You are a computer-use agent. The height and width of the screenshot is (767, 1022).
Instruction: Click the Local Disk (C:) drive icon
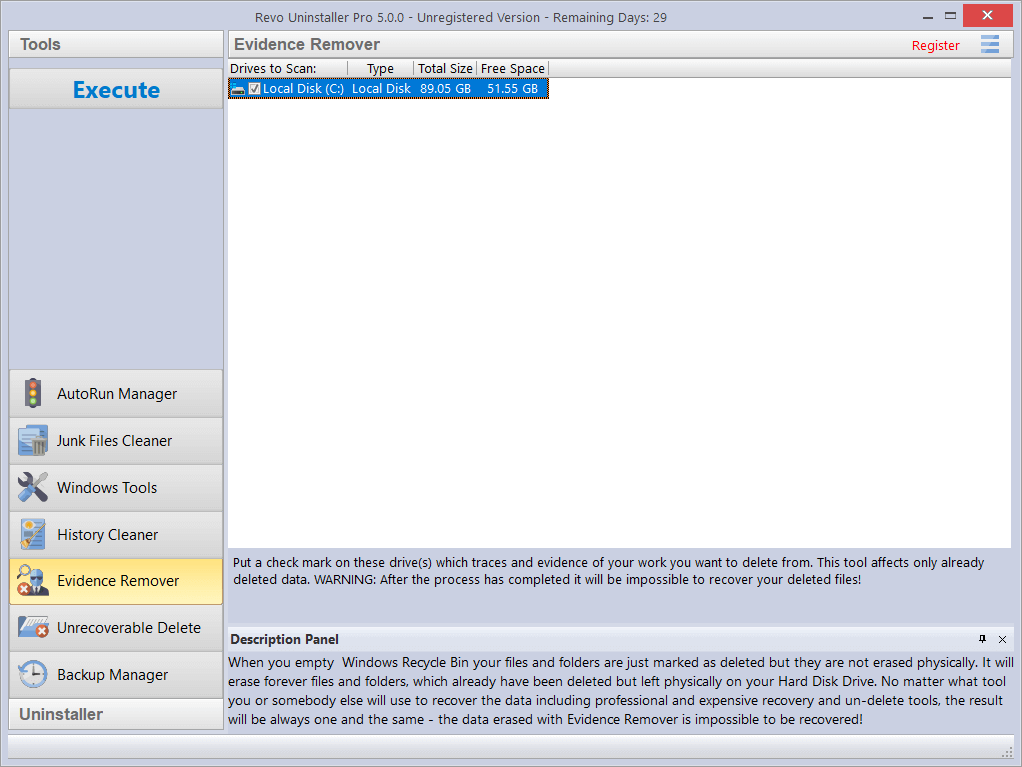click(238, 89)
